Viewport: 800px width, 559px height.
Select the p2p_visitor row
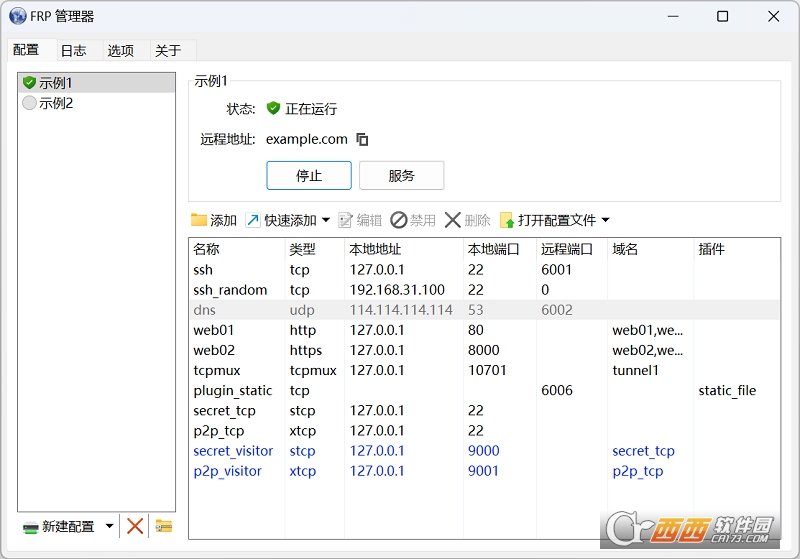pos(484,471)
